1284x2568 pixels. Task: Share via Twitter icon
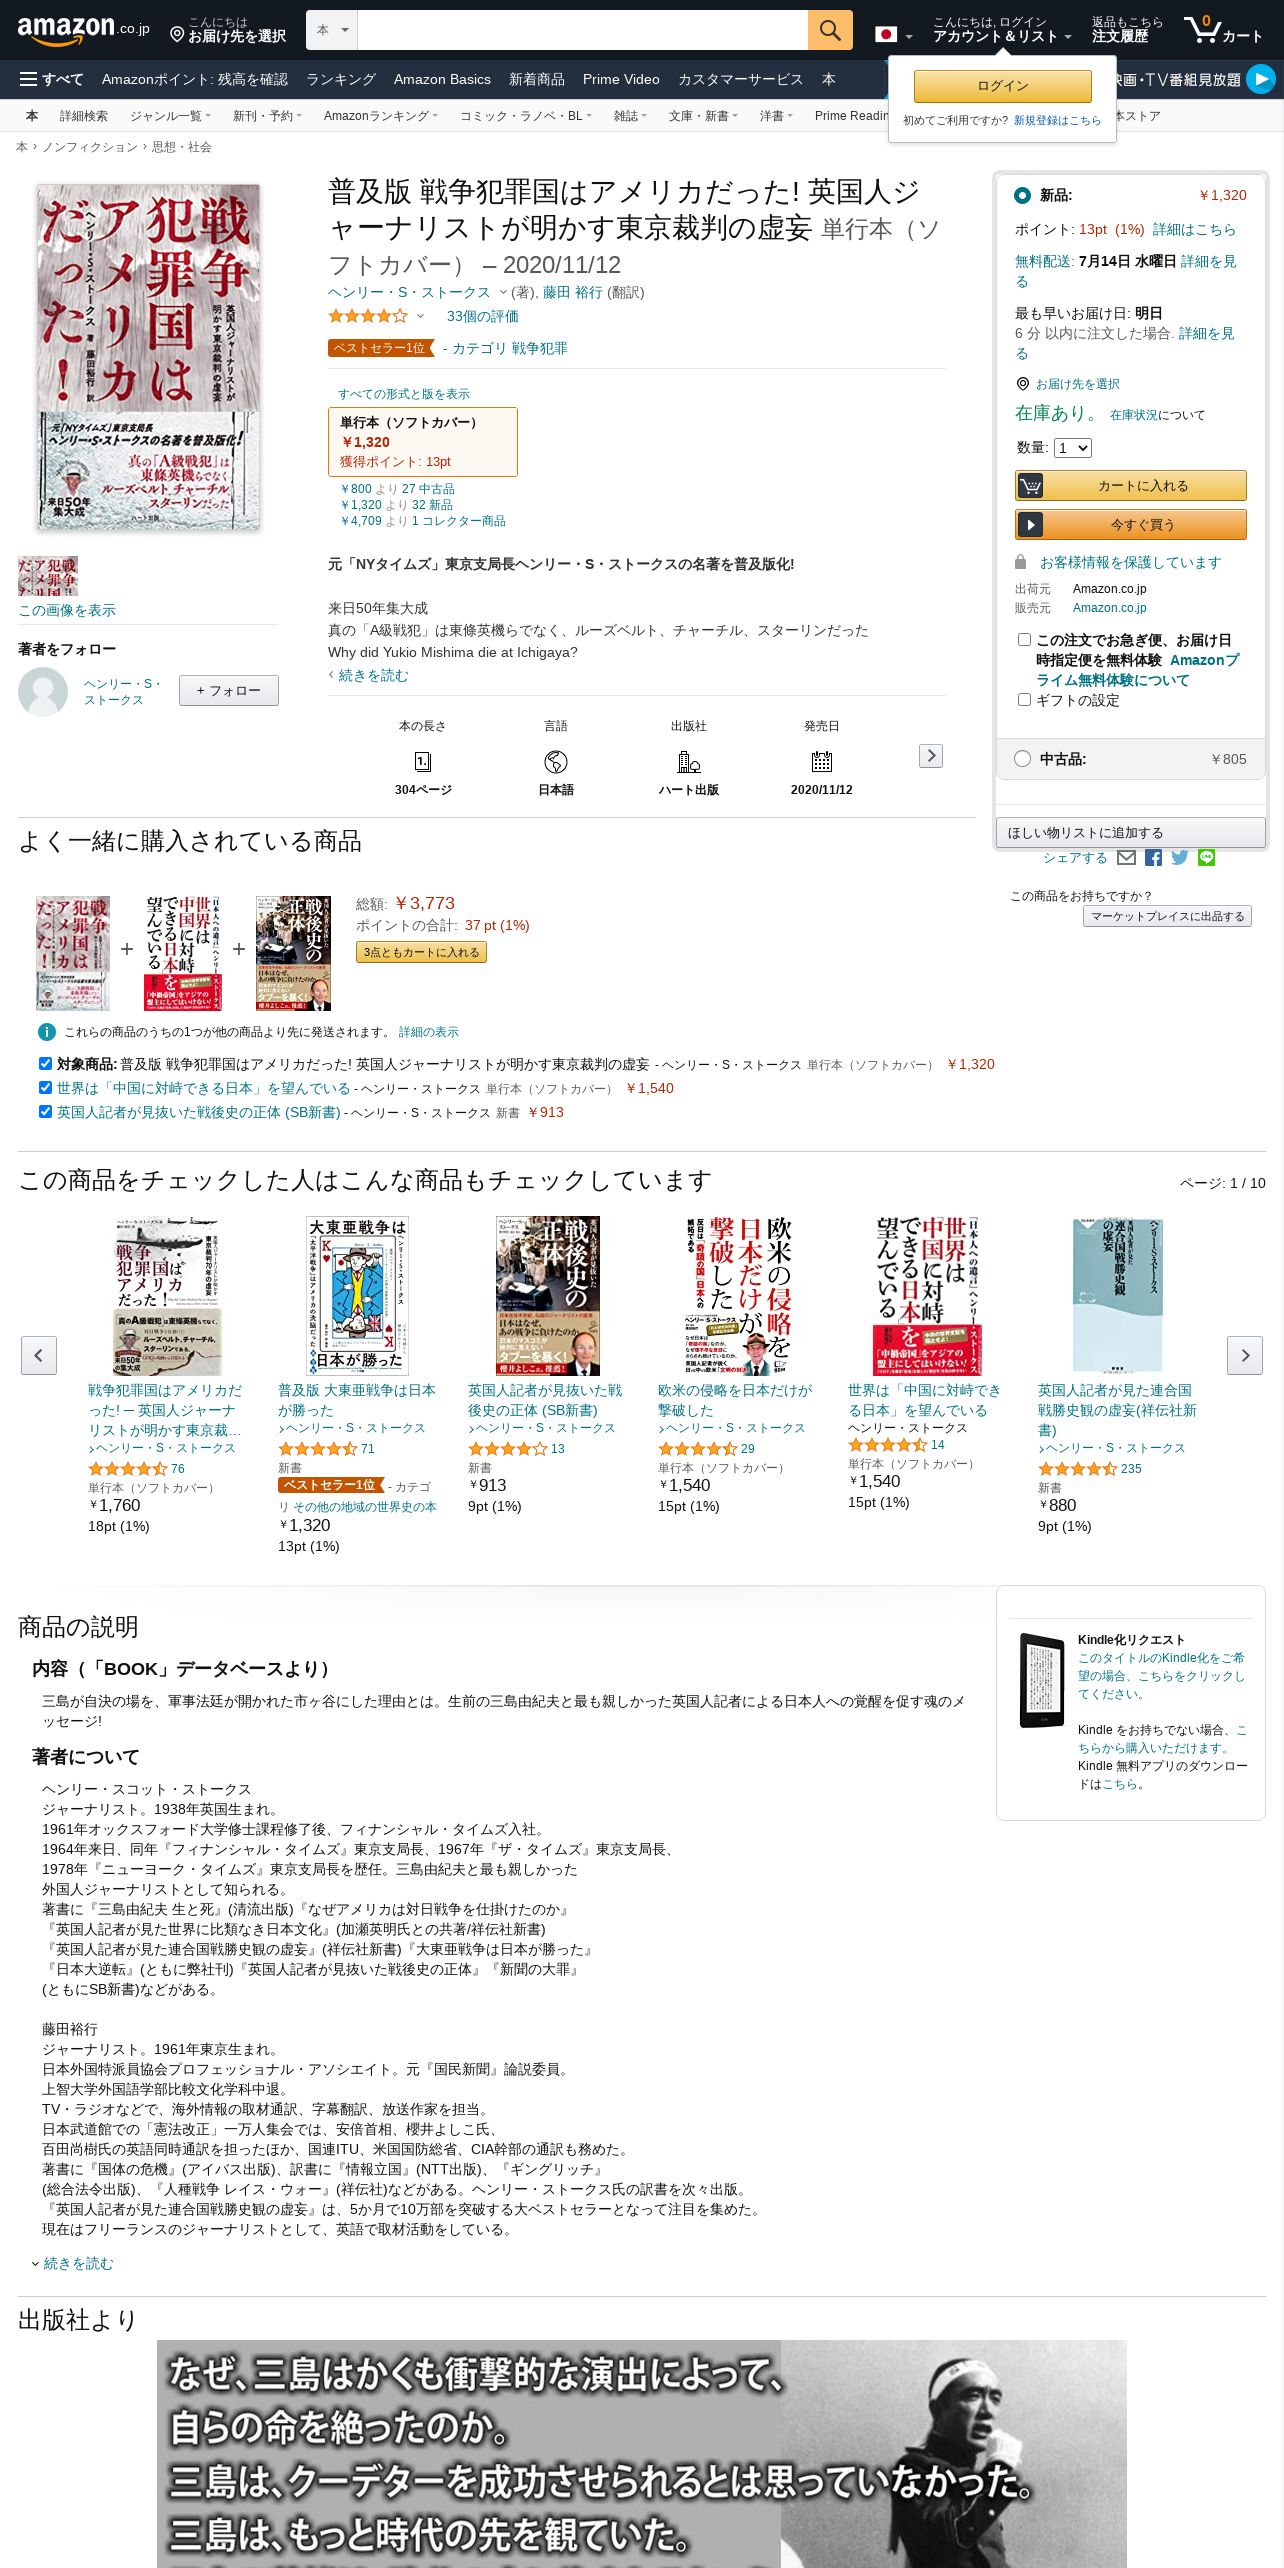click(x=1180, y=858)
